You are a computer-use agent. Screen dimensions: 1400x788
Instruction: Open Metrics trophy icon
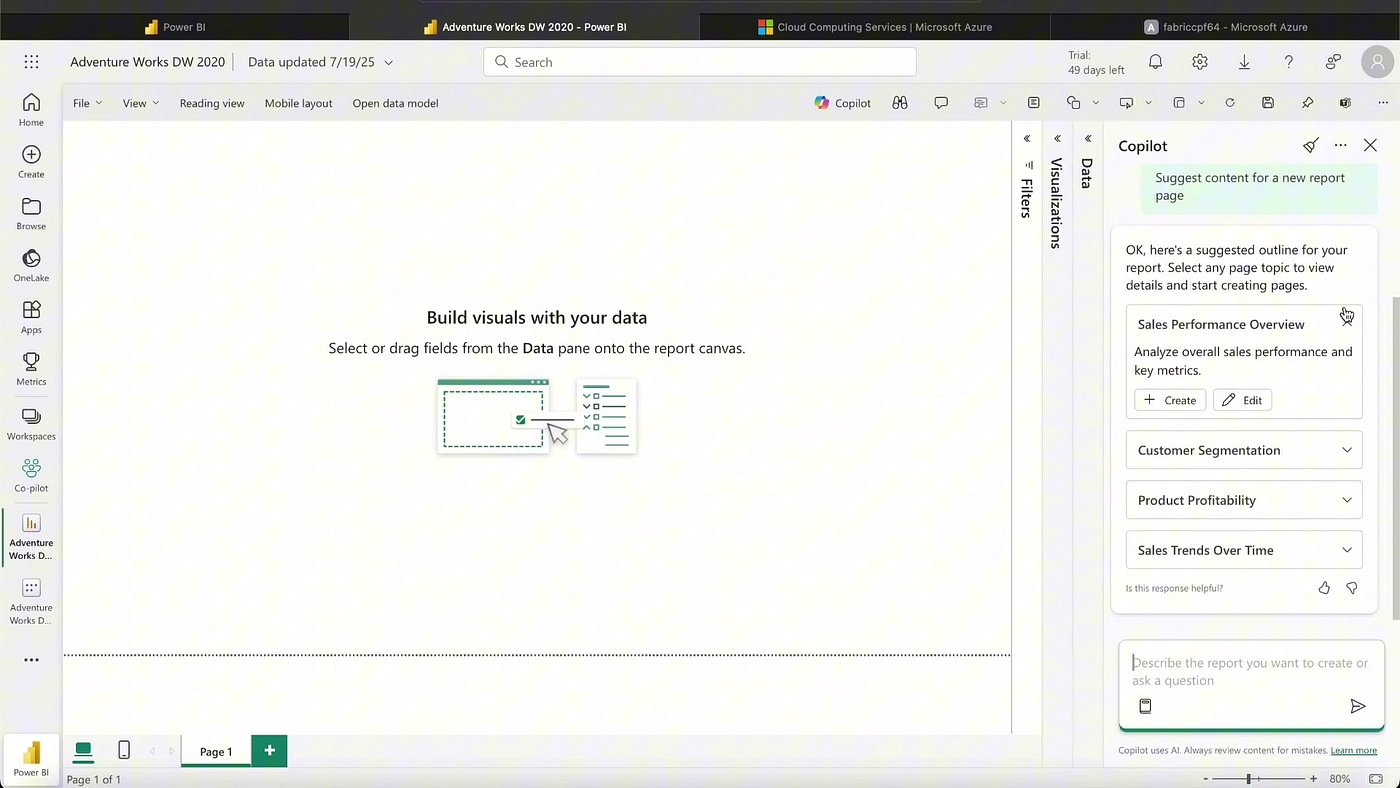click(31, 369)
